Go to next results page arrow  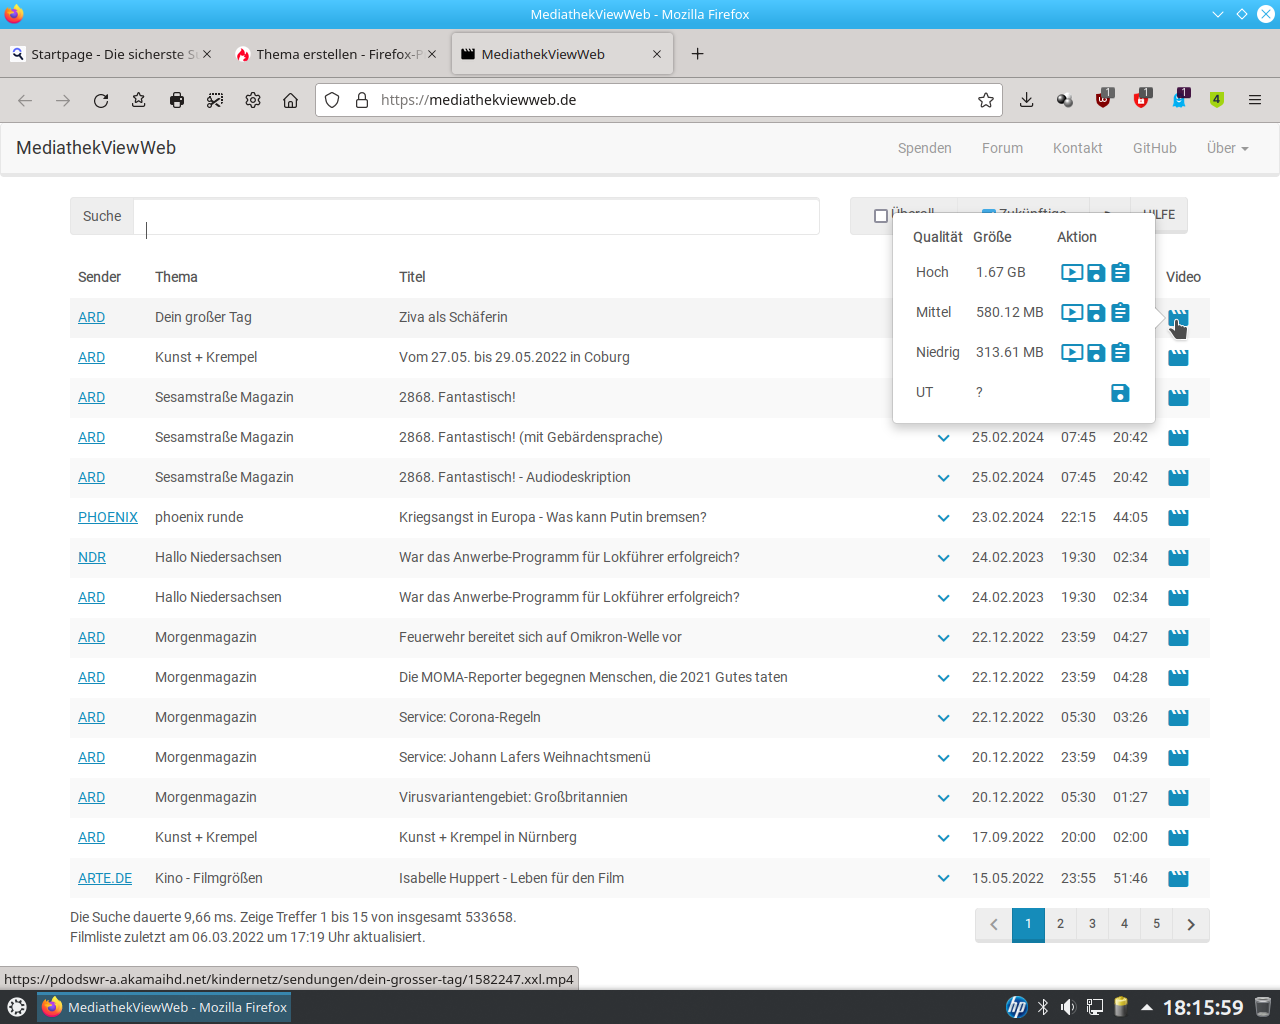pyautogui.click(x=1191, y=924)
